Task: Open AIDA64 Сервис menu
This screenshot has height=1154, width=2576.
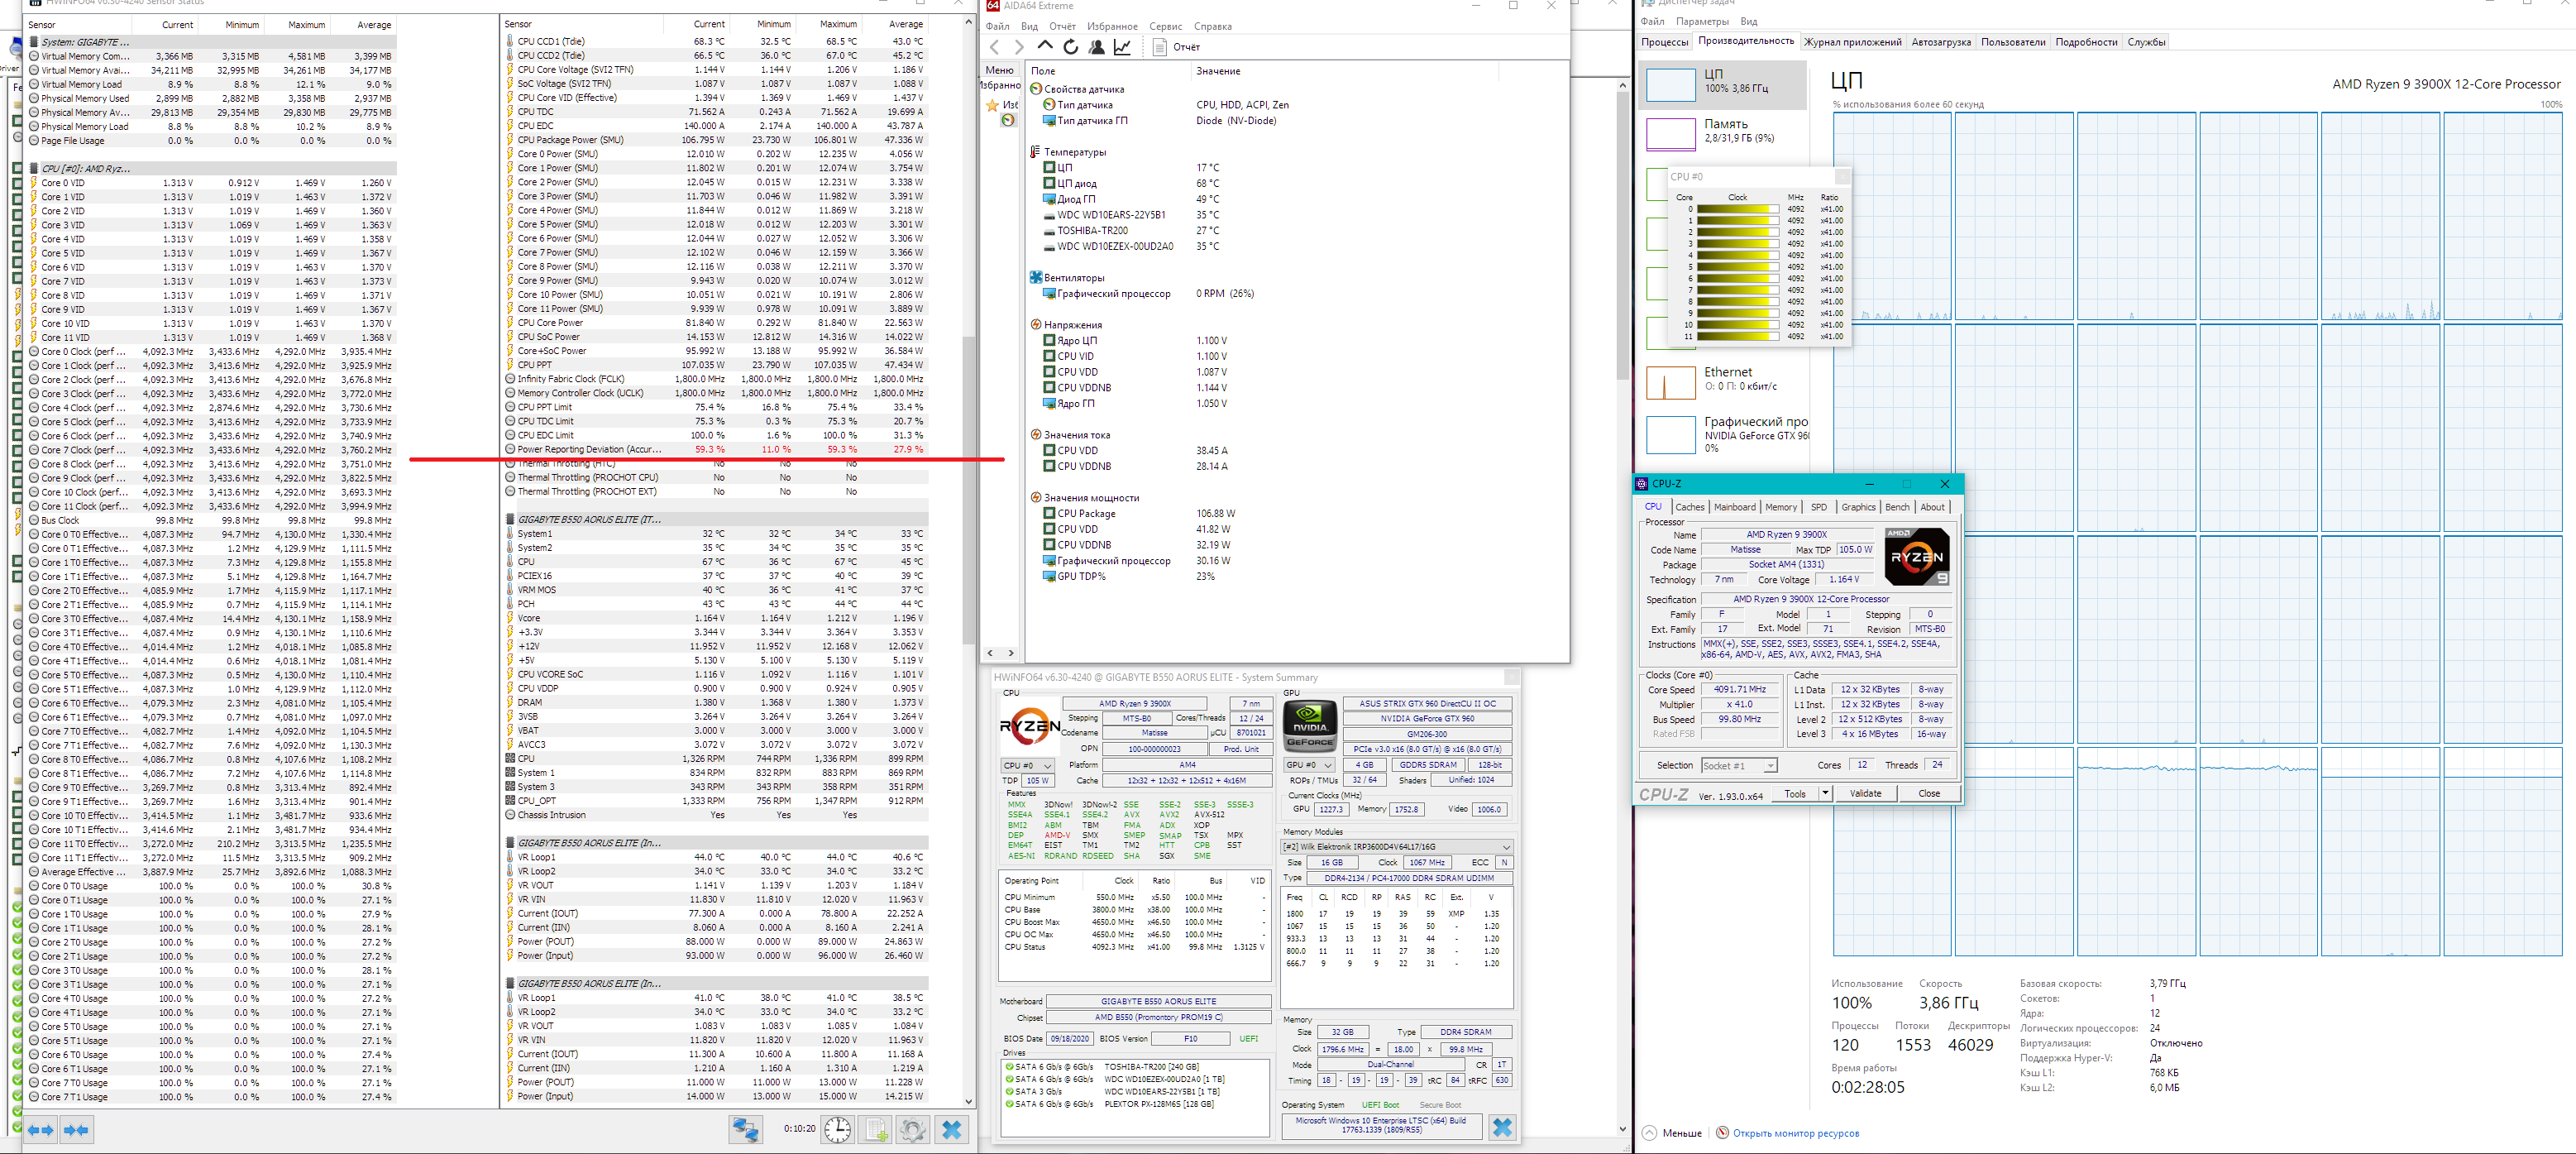Action: tap(1166, 26)
